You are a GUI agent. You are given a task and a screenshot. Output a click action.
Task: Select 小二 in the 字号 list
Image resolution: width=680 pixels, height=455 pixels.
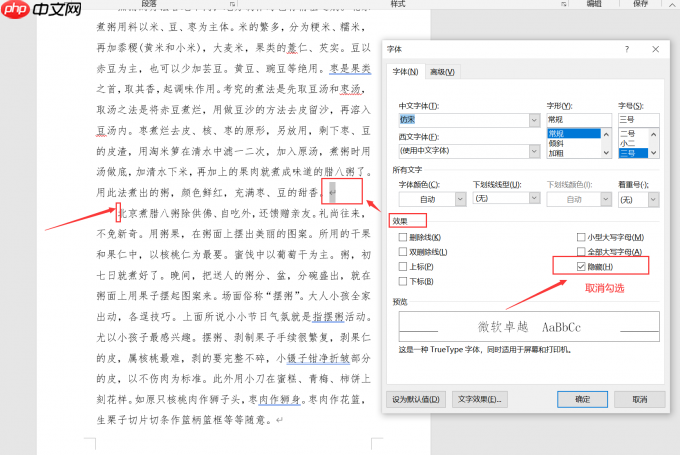pos(633,143)
